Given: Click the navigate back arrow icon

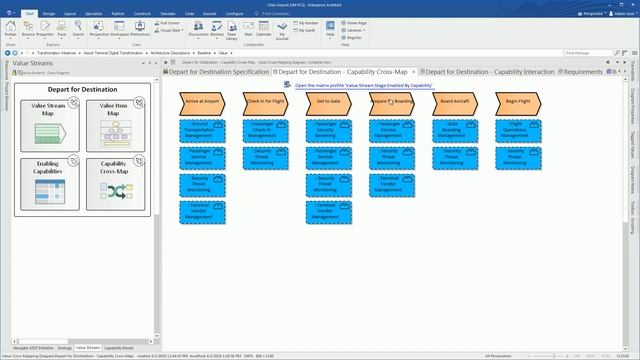Looking at the screenshot, I should coord(7,53).
